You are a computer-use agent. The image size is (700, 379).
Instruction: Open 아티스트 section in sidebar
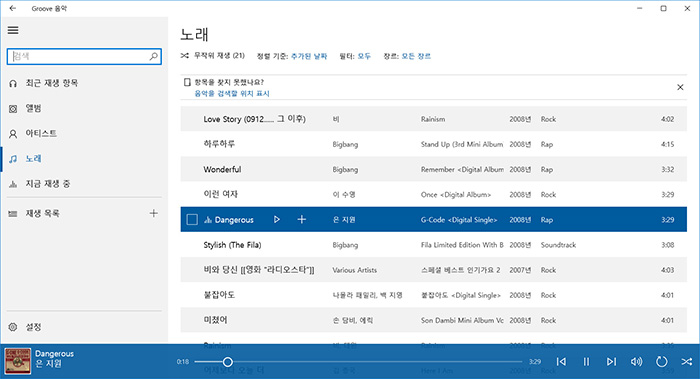click(x=41, y=133)
